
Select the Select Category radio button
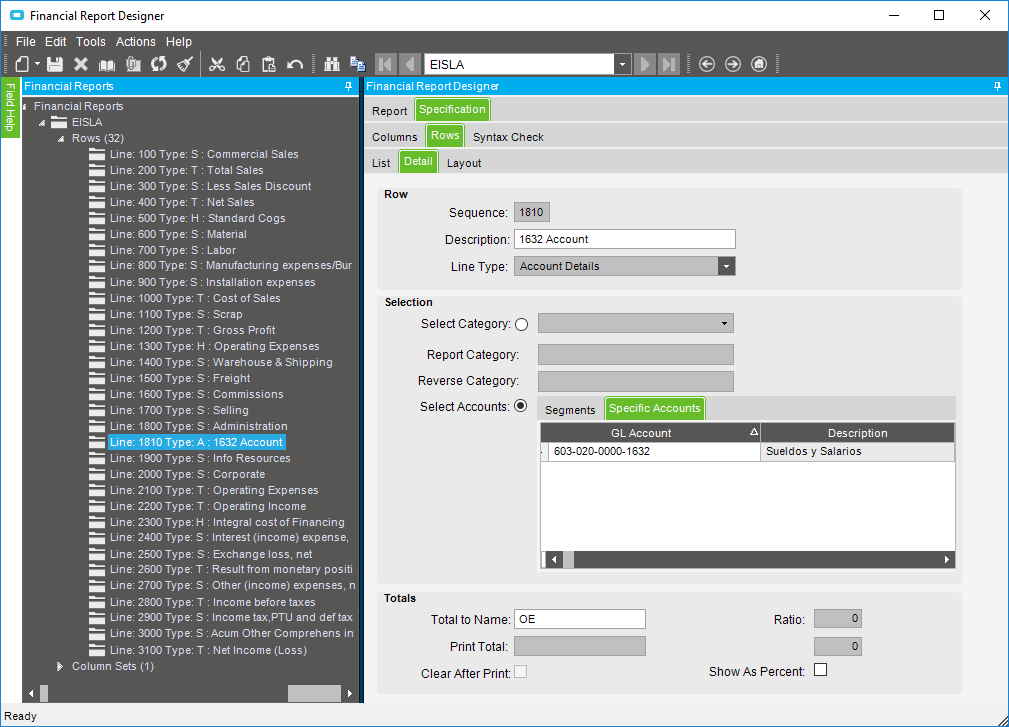(x=522, y=324)
